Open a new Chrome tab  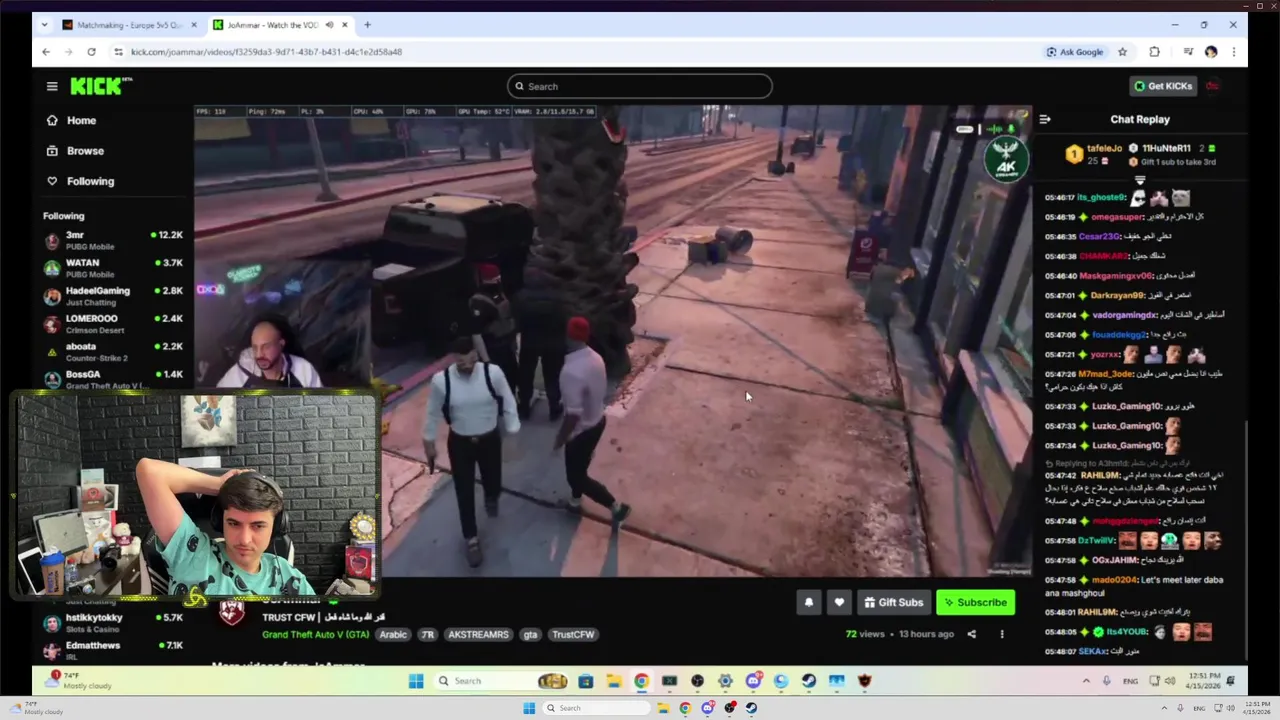(x=367, y=24)
